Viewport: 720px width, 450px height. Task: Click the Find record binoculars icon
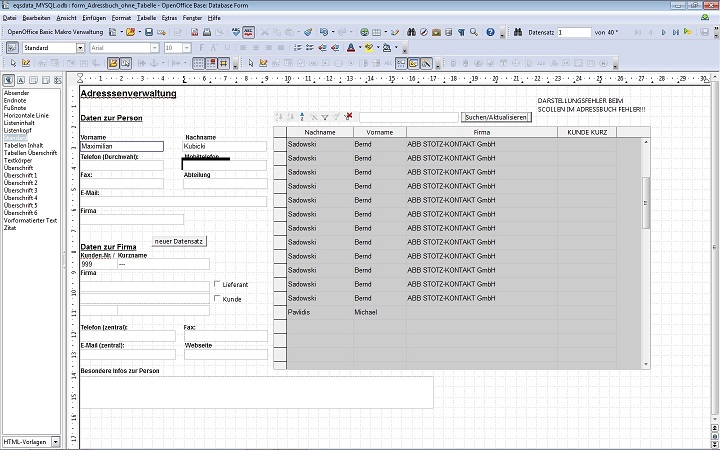410,32
